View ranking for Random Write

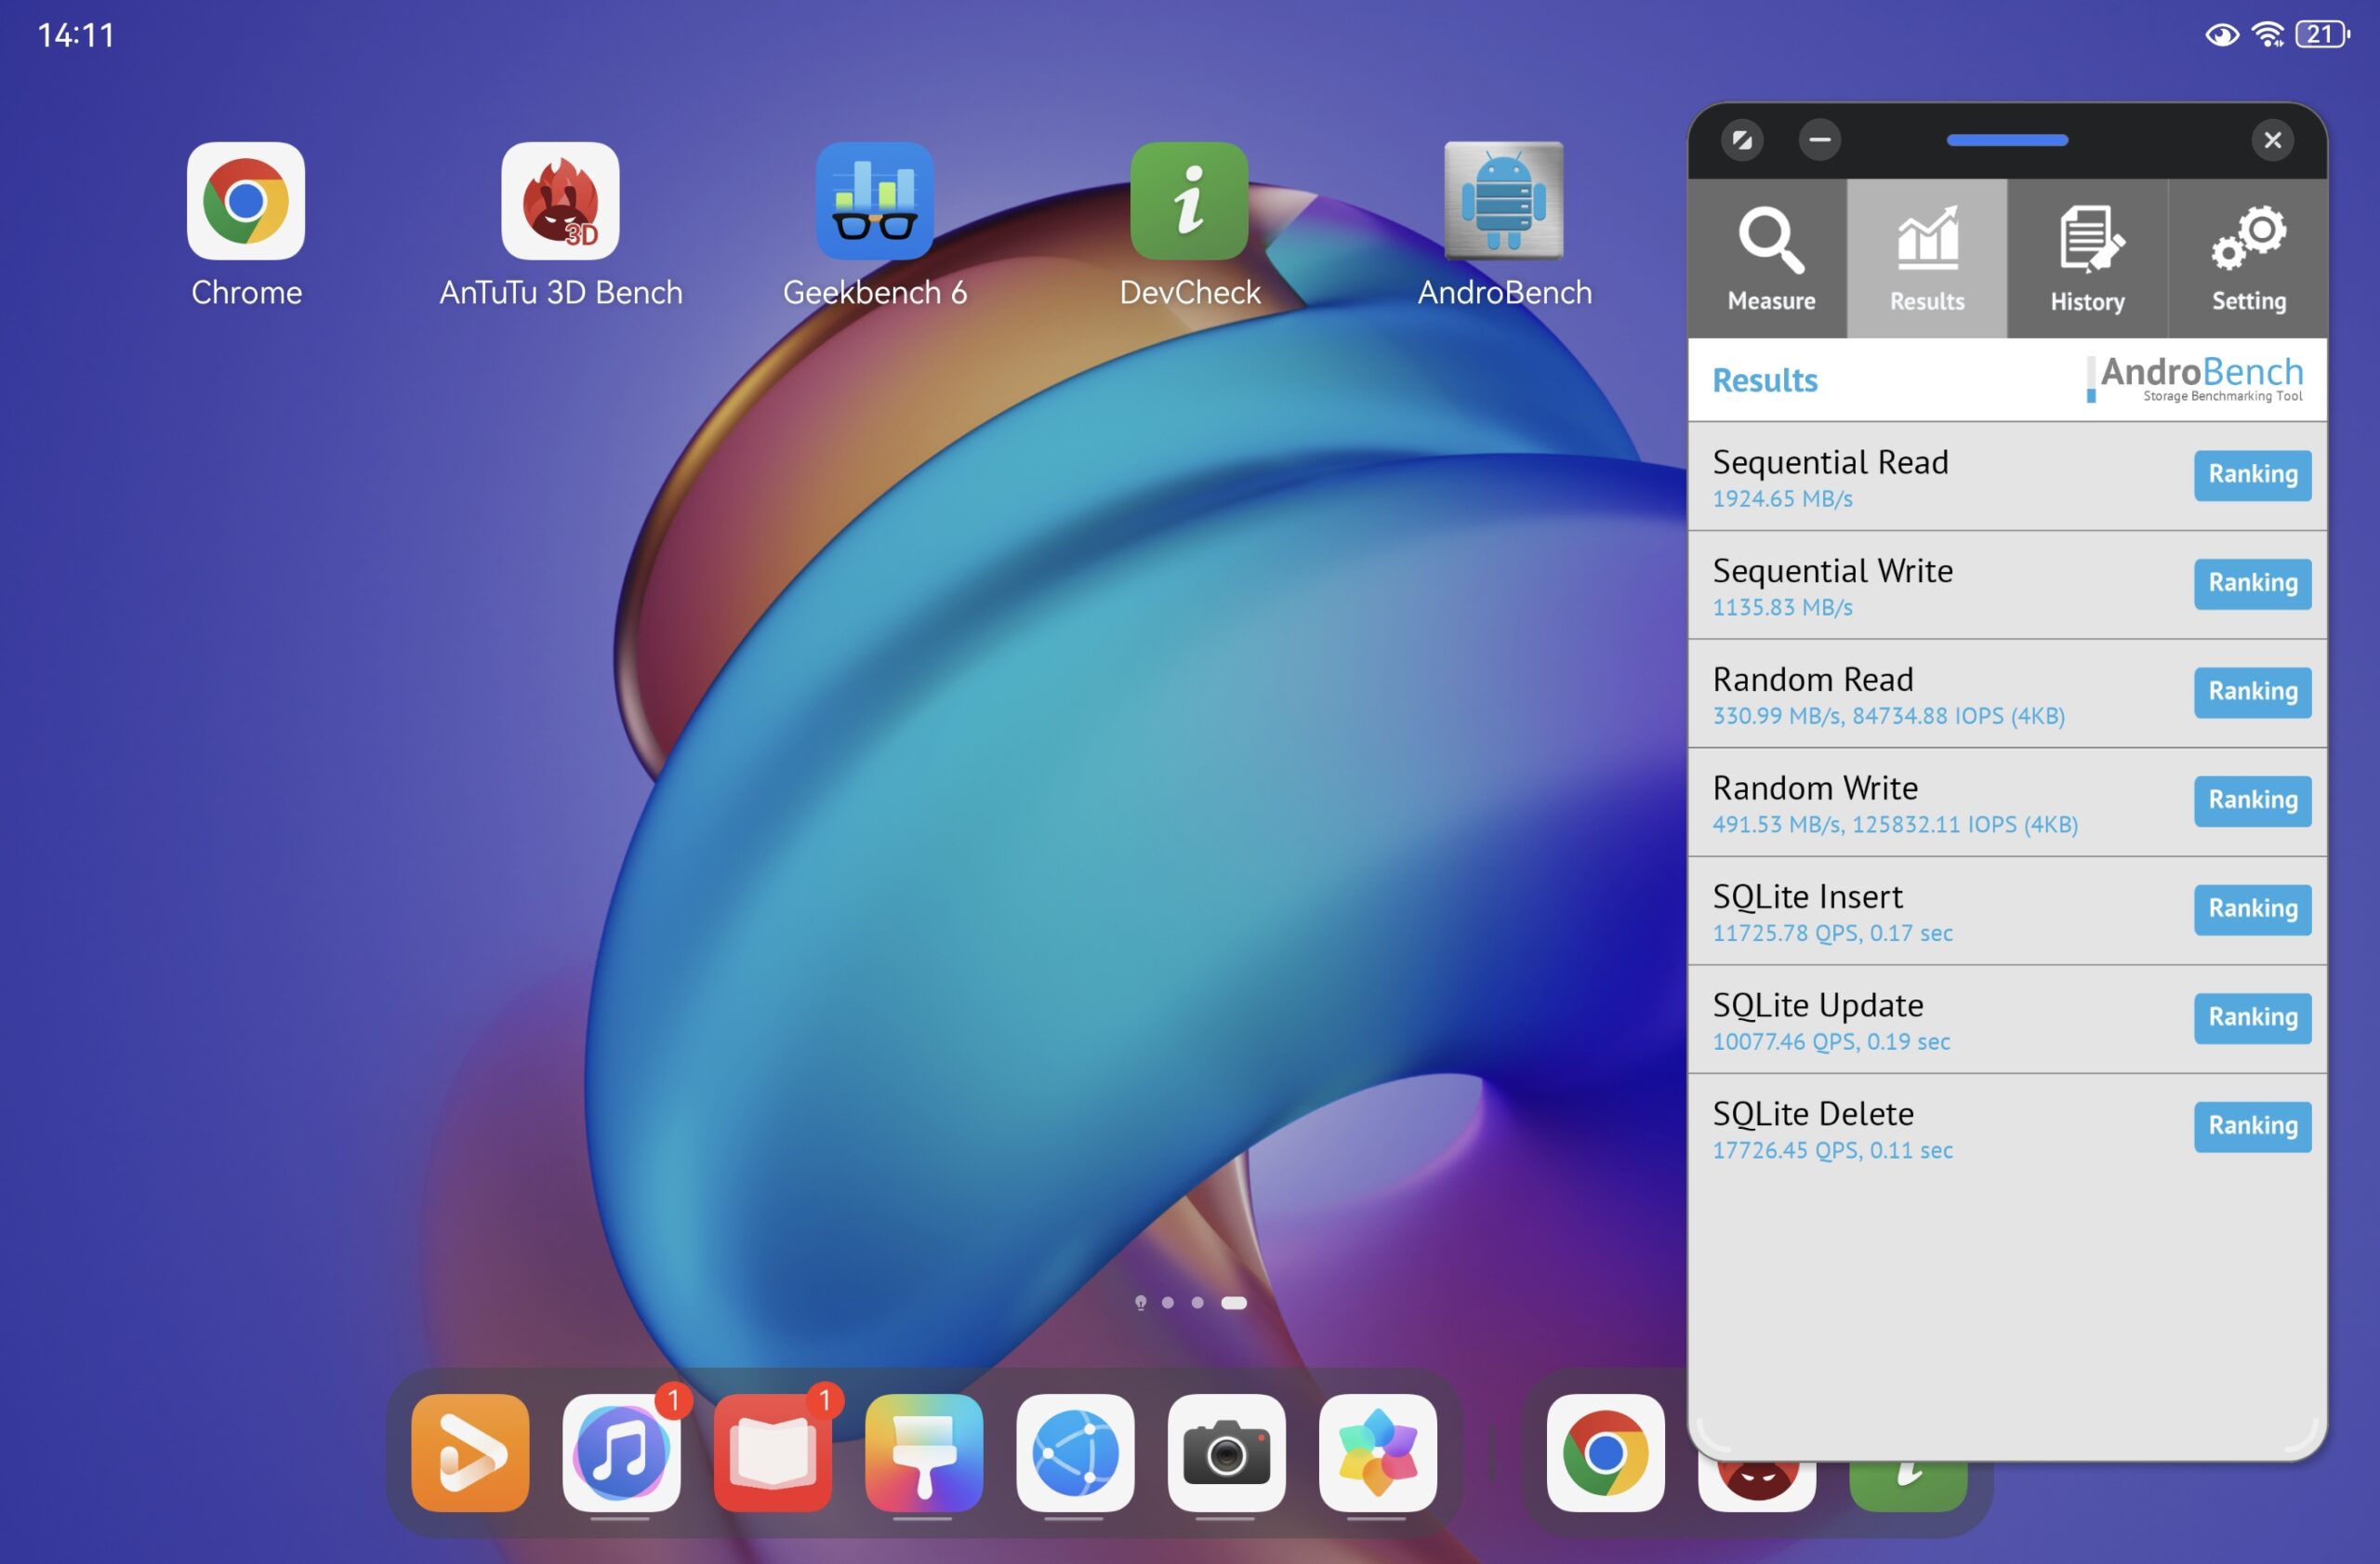click(x=2252, y=801)
